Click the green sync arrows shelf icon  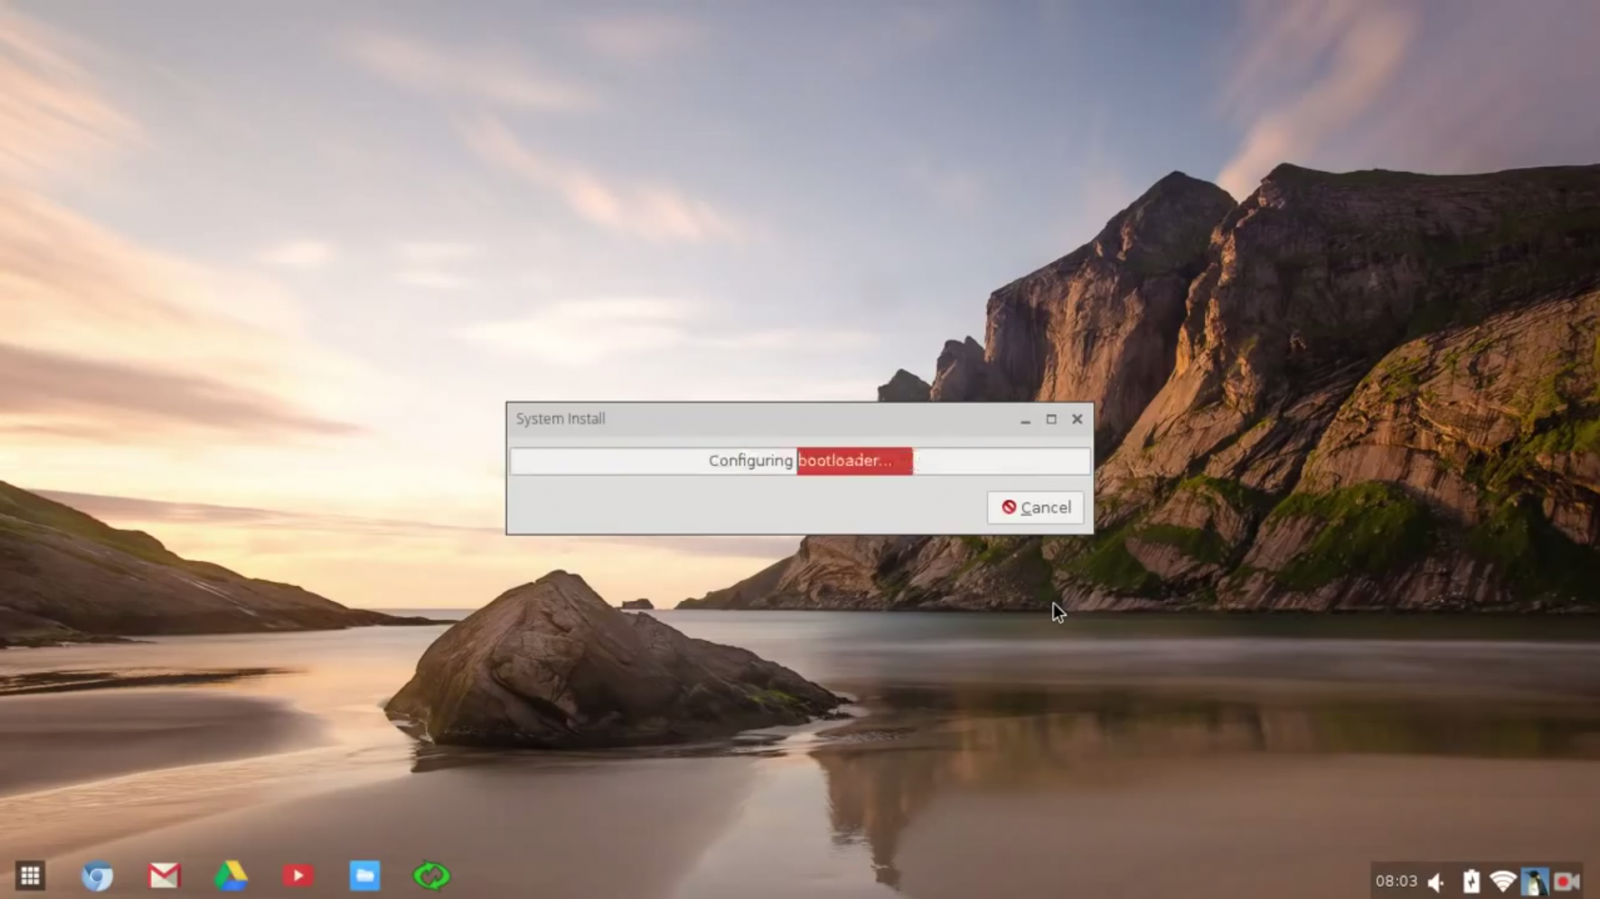[x=432, y=876]
